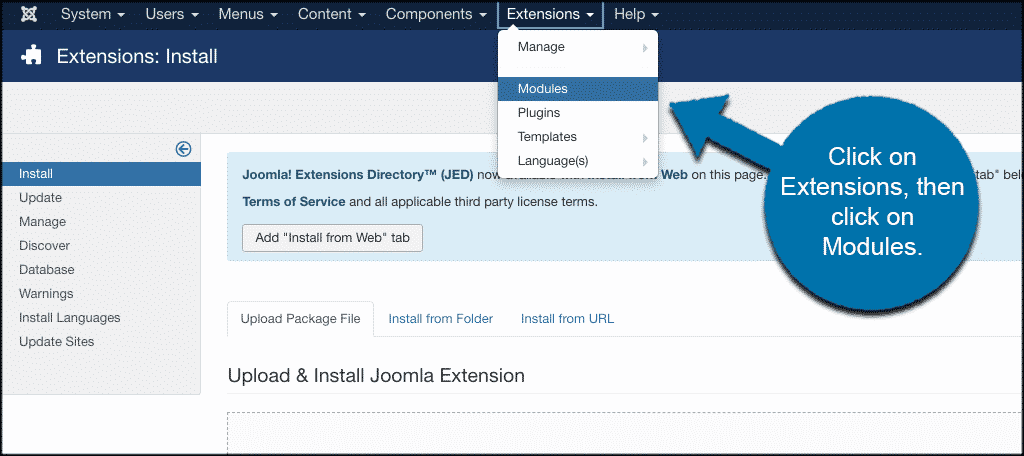This screenshot has width=1024, height=456.
Task: Expand Language(s) submenu in dropdown
Action: tap(578, 161)
